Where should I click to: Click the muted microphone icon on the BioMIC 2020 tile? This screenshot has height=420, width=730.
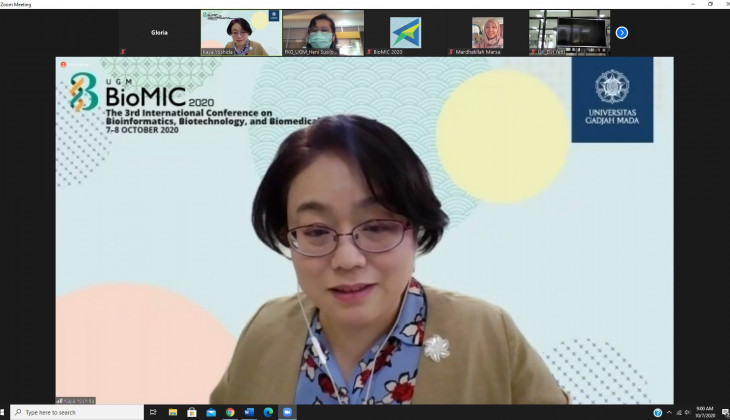click(369, 52)
